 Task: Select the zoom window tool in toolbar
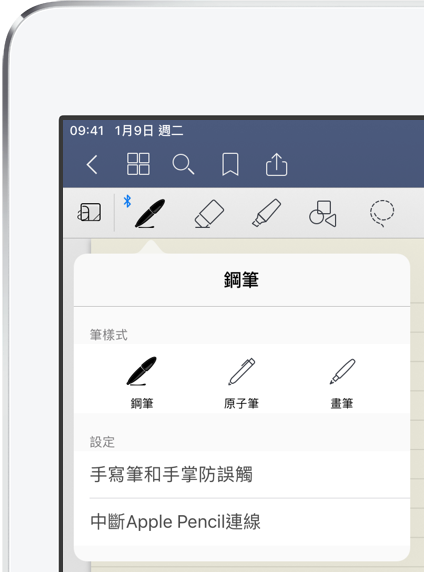[x=89, y=212]
